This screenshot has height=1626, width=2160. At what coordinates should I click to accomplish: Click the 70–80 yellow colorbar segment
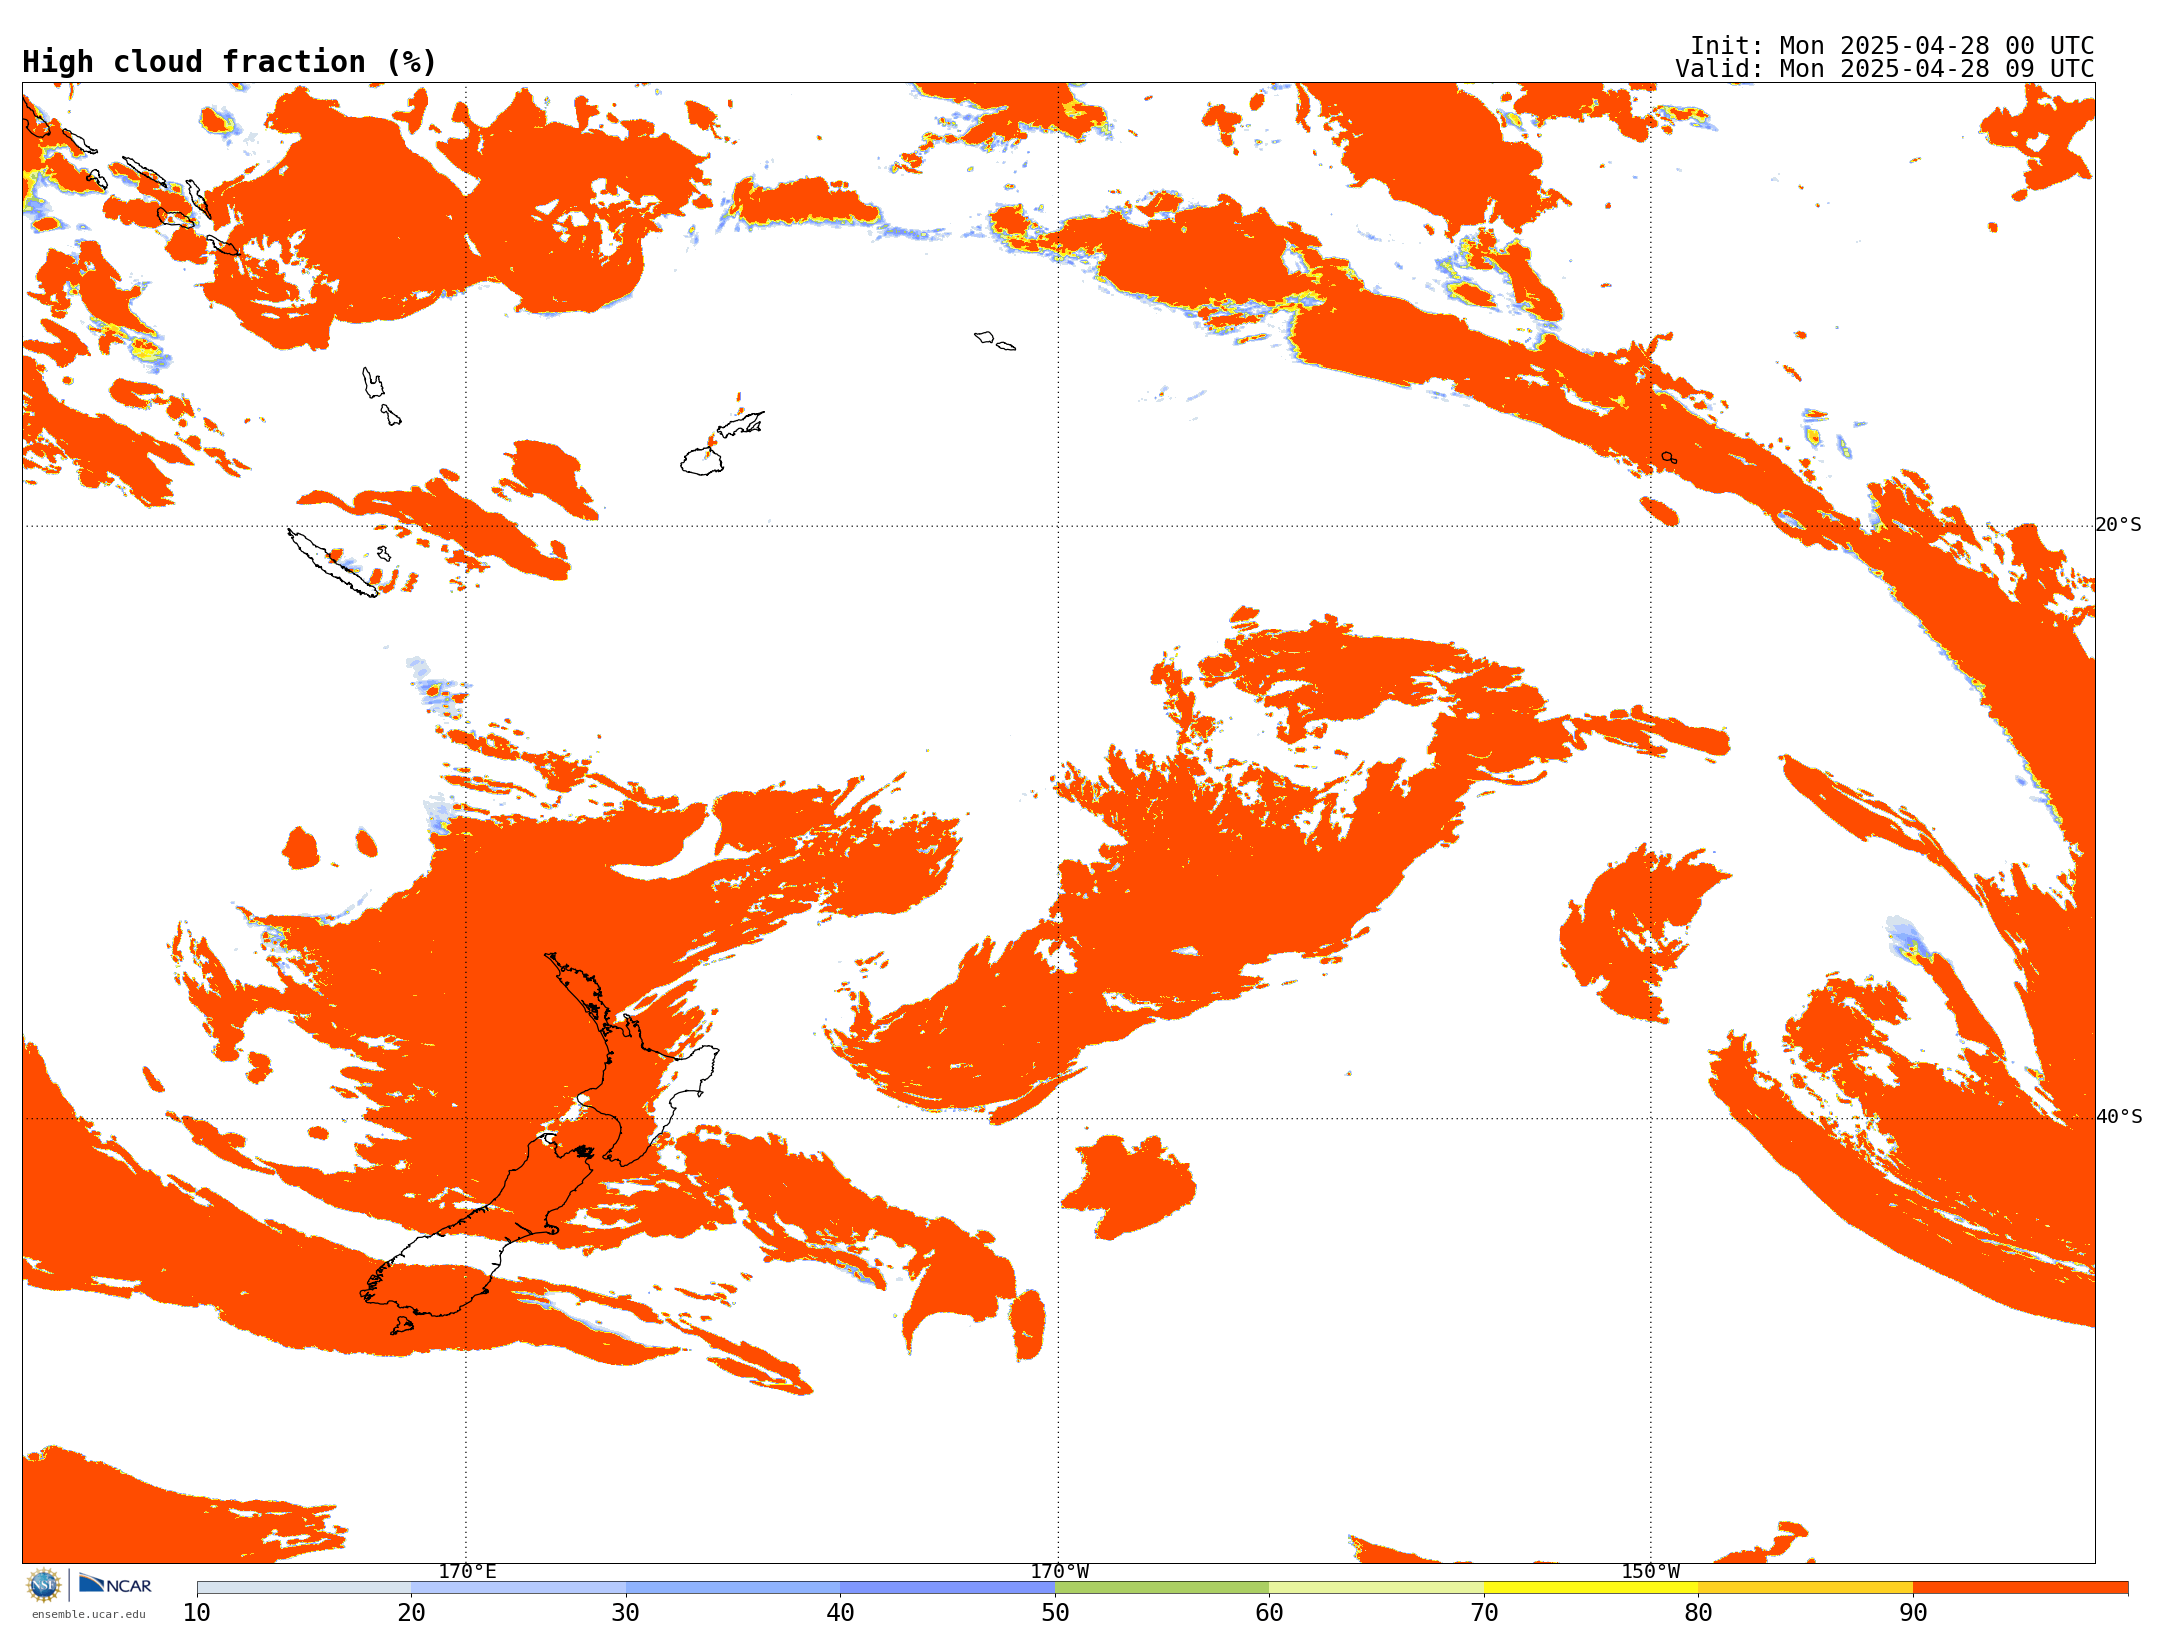[x=1591, y=1588]
